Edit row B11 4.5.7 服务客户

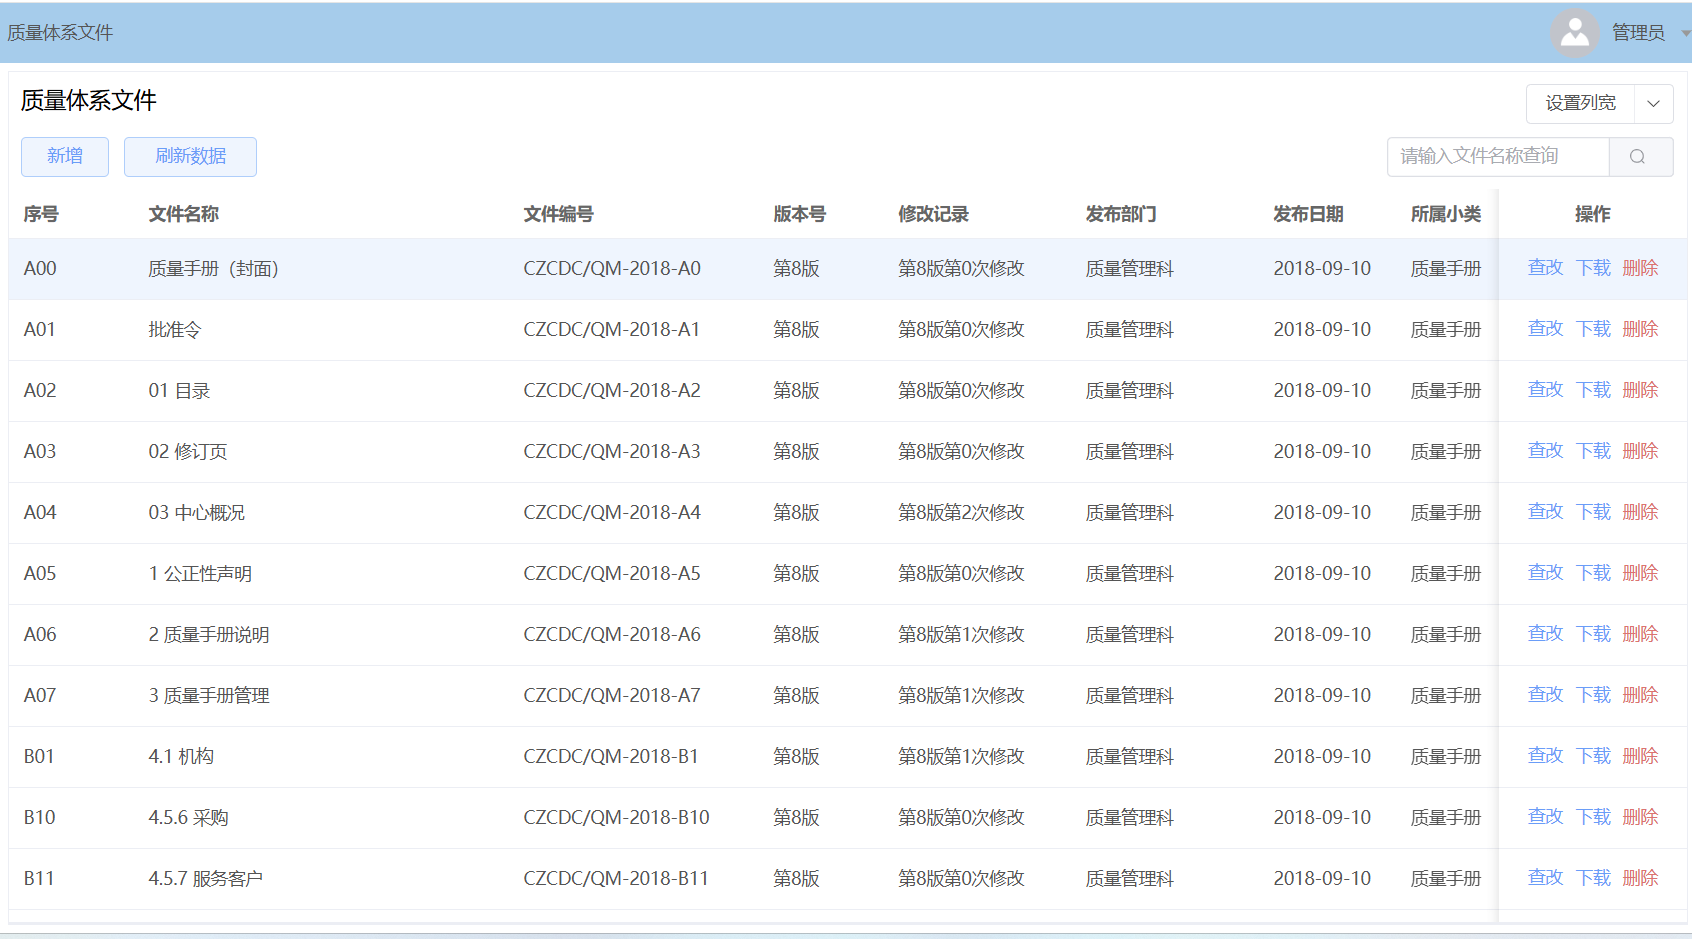[x=1545, y=878]
